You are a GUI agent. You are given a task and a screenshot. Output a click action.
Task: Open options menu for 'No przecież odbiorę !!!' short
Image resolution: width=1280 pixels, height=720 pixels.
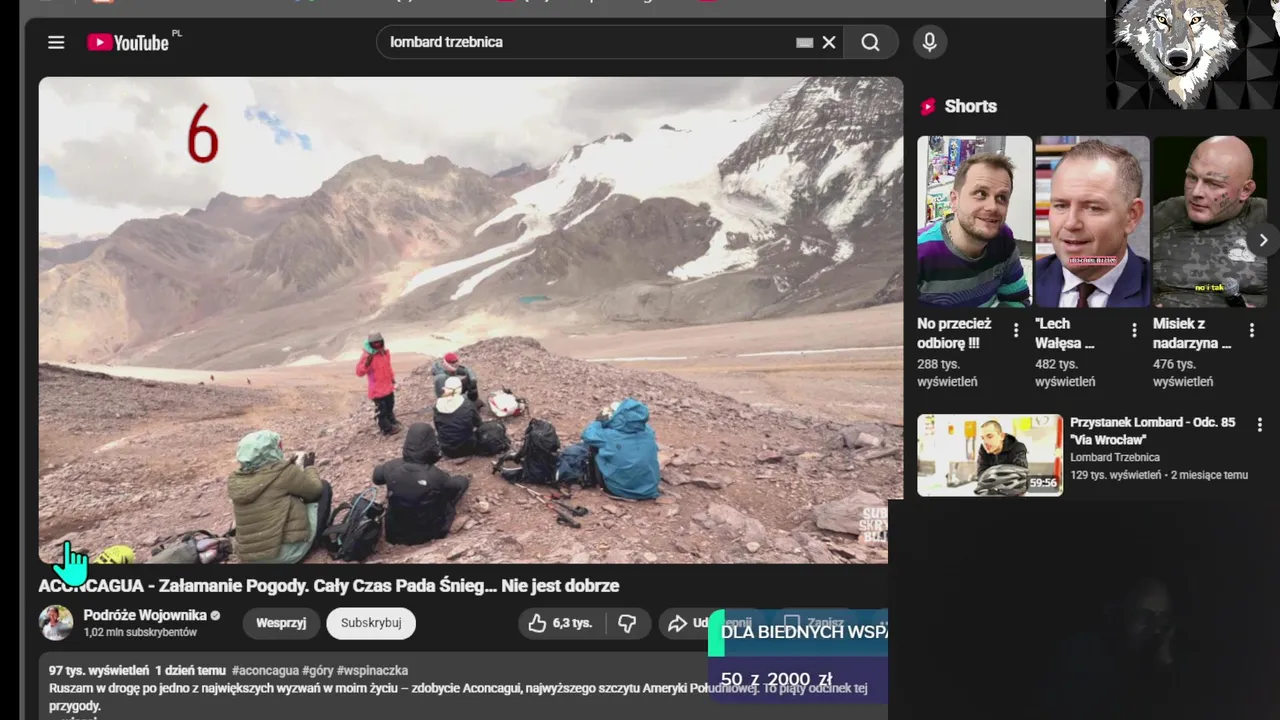click(1016, 329)
